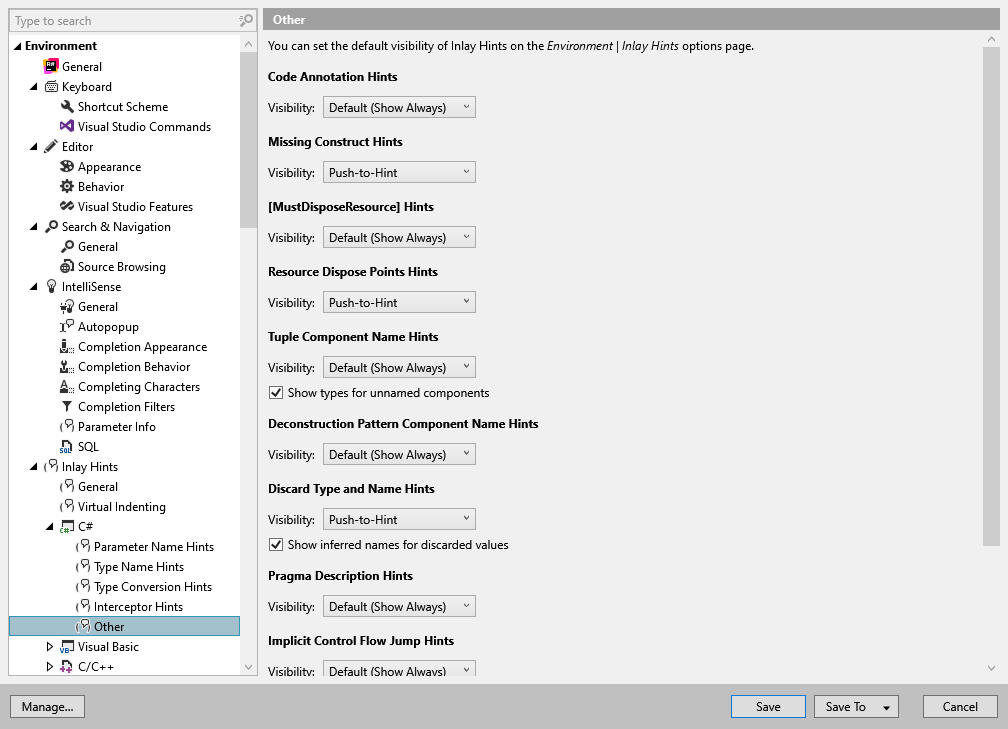Collapse the Environment tree node
Screen dimensions: 1008x729
(x=17, y=46)
